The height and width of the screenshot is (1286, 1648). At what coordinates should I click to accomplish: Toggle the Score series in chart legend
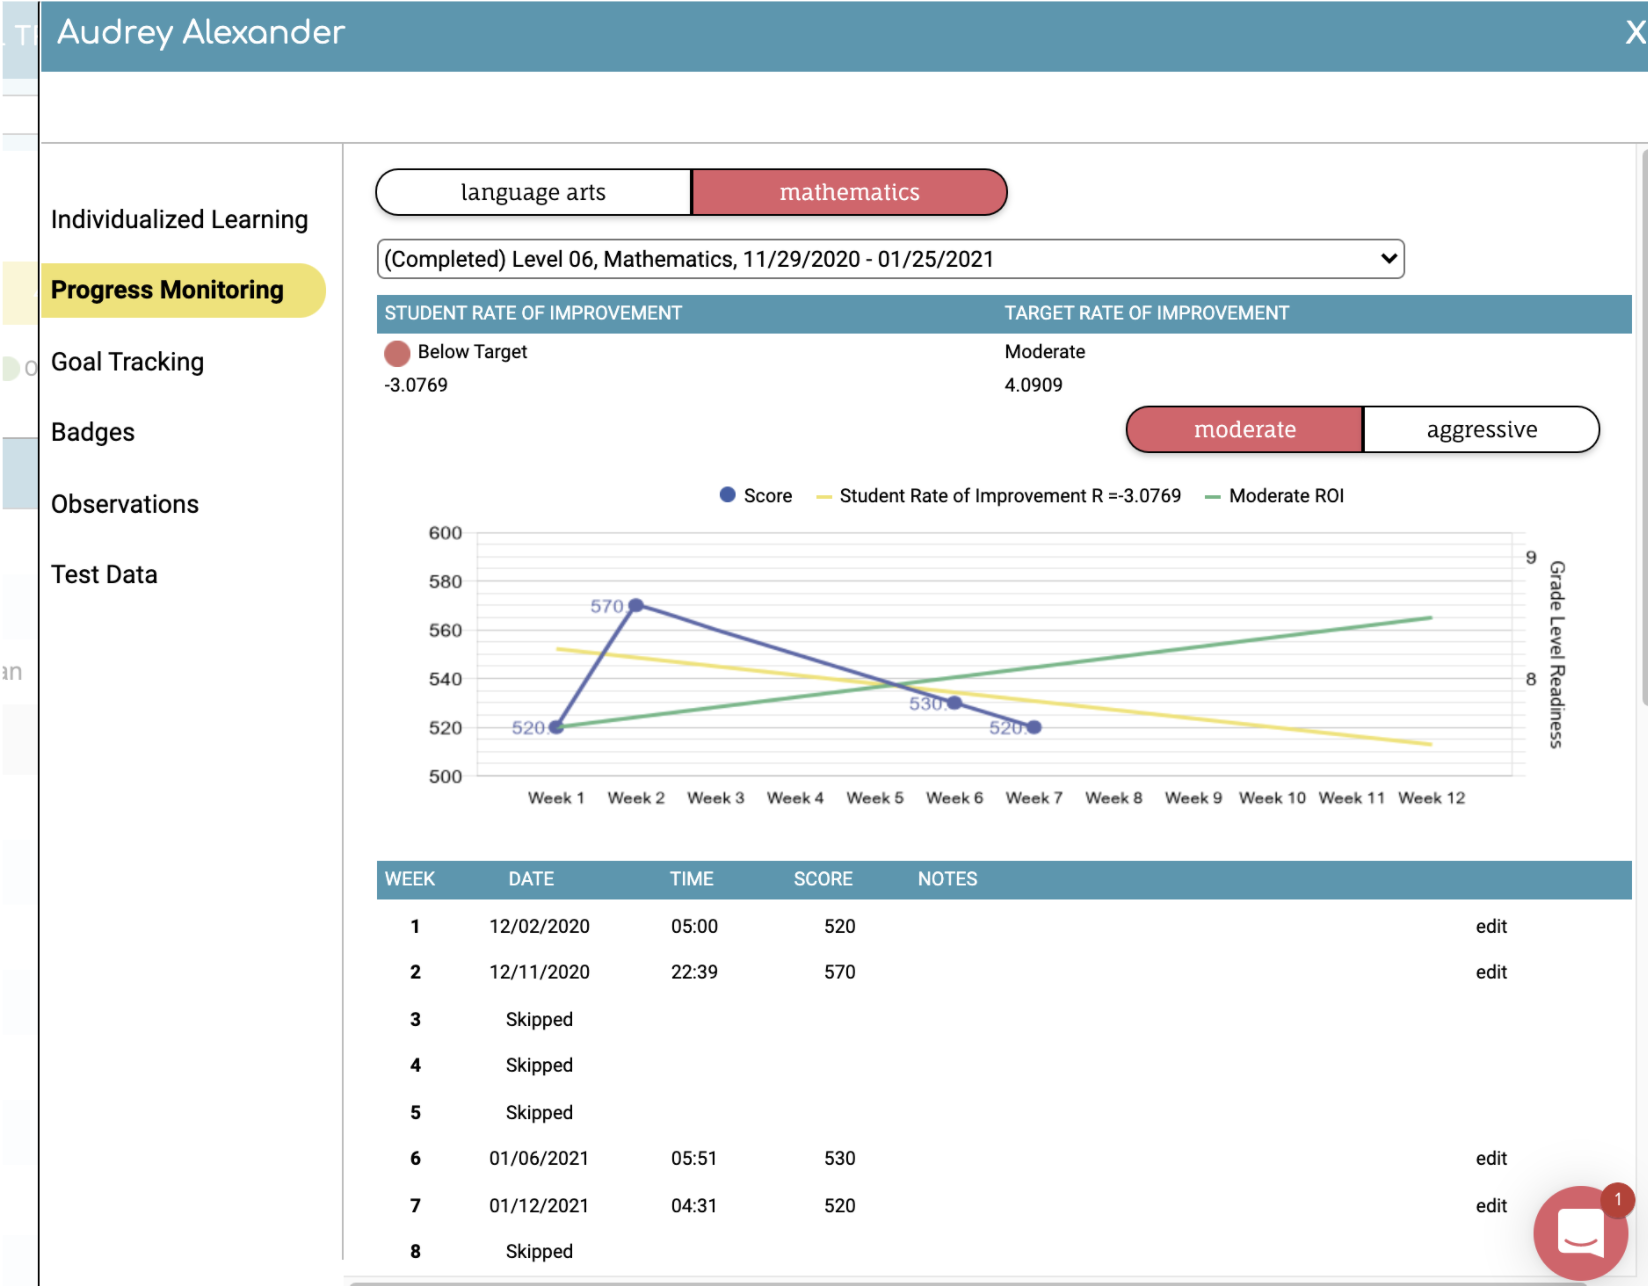tap(756, 496)
